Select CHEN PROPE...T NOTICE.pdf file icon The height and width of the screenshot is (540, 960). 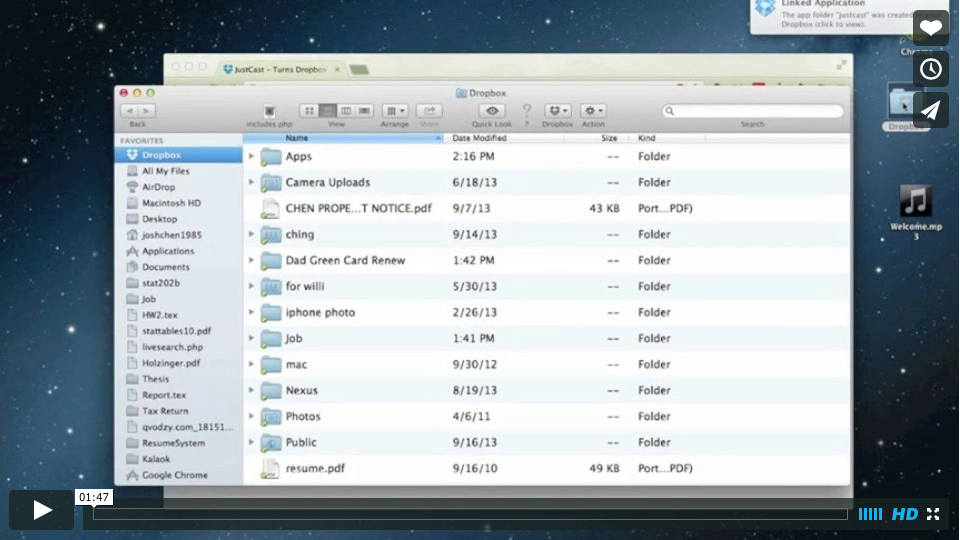(x=270, y=209)
